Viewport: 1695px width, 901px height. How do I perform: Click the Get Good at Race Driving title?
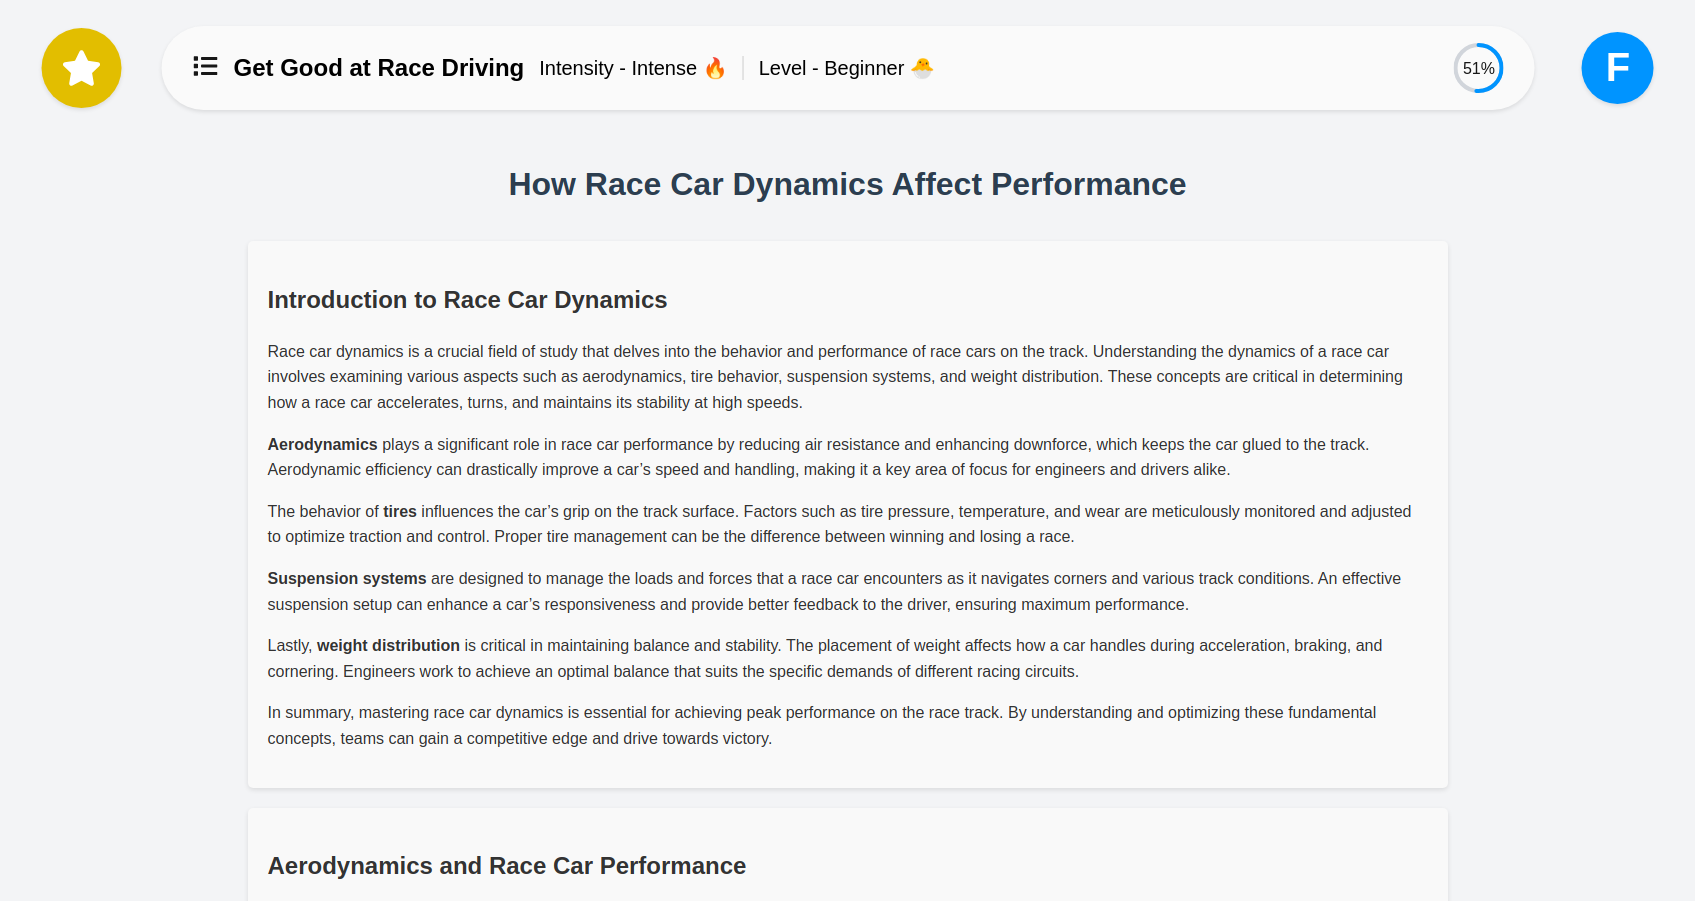coord(378,68)
